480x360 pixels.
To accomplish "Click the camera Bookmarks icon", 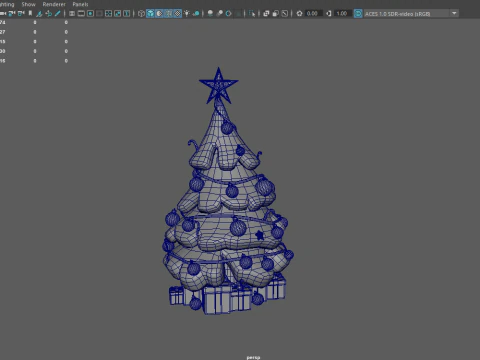I will (x=30, y=13).
